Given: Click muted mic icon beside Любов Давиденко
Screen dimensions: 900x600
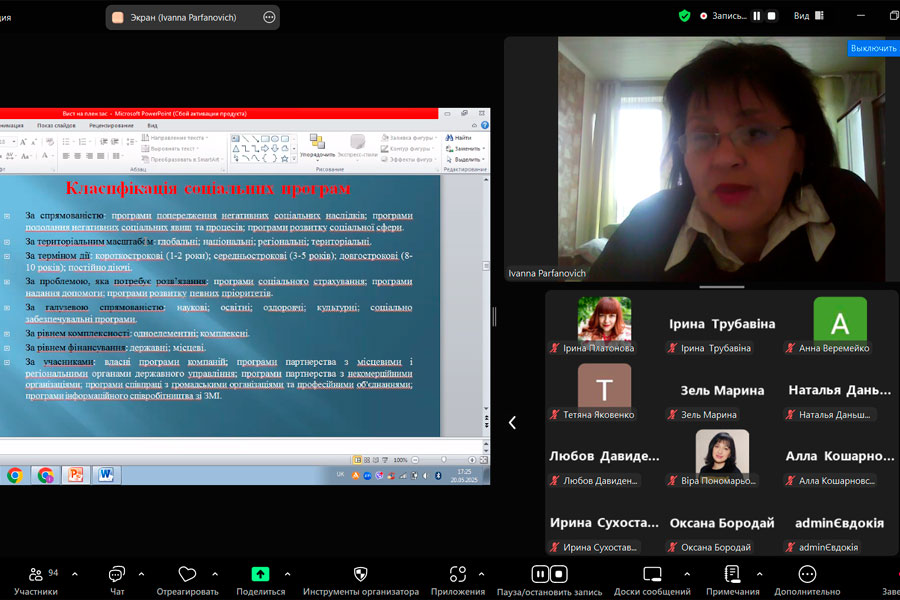Looking at the screenshot, I should pyautogui.click(x=554, y=481).
